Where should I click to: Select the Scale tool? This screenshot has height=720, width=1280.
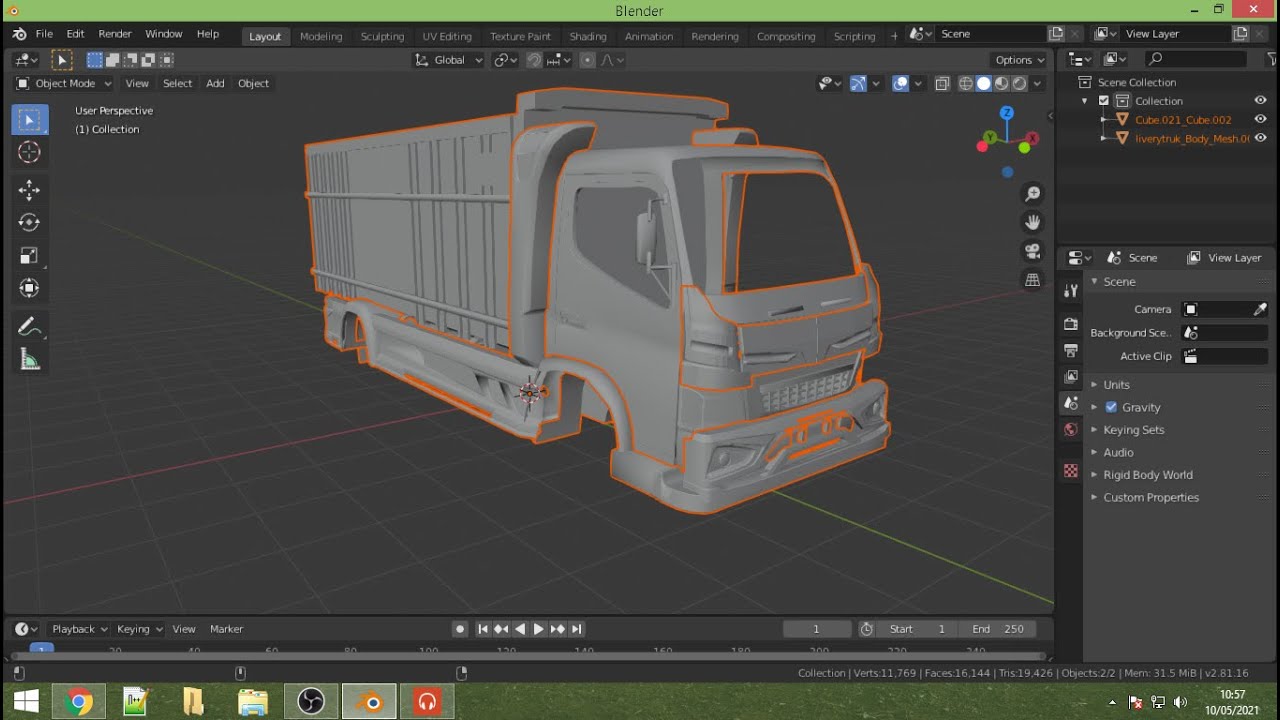coord(29,255)
